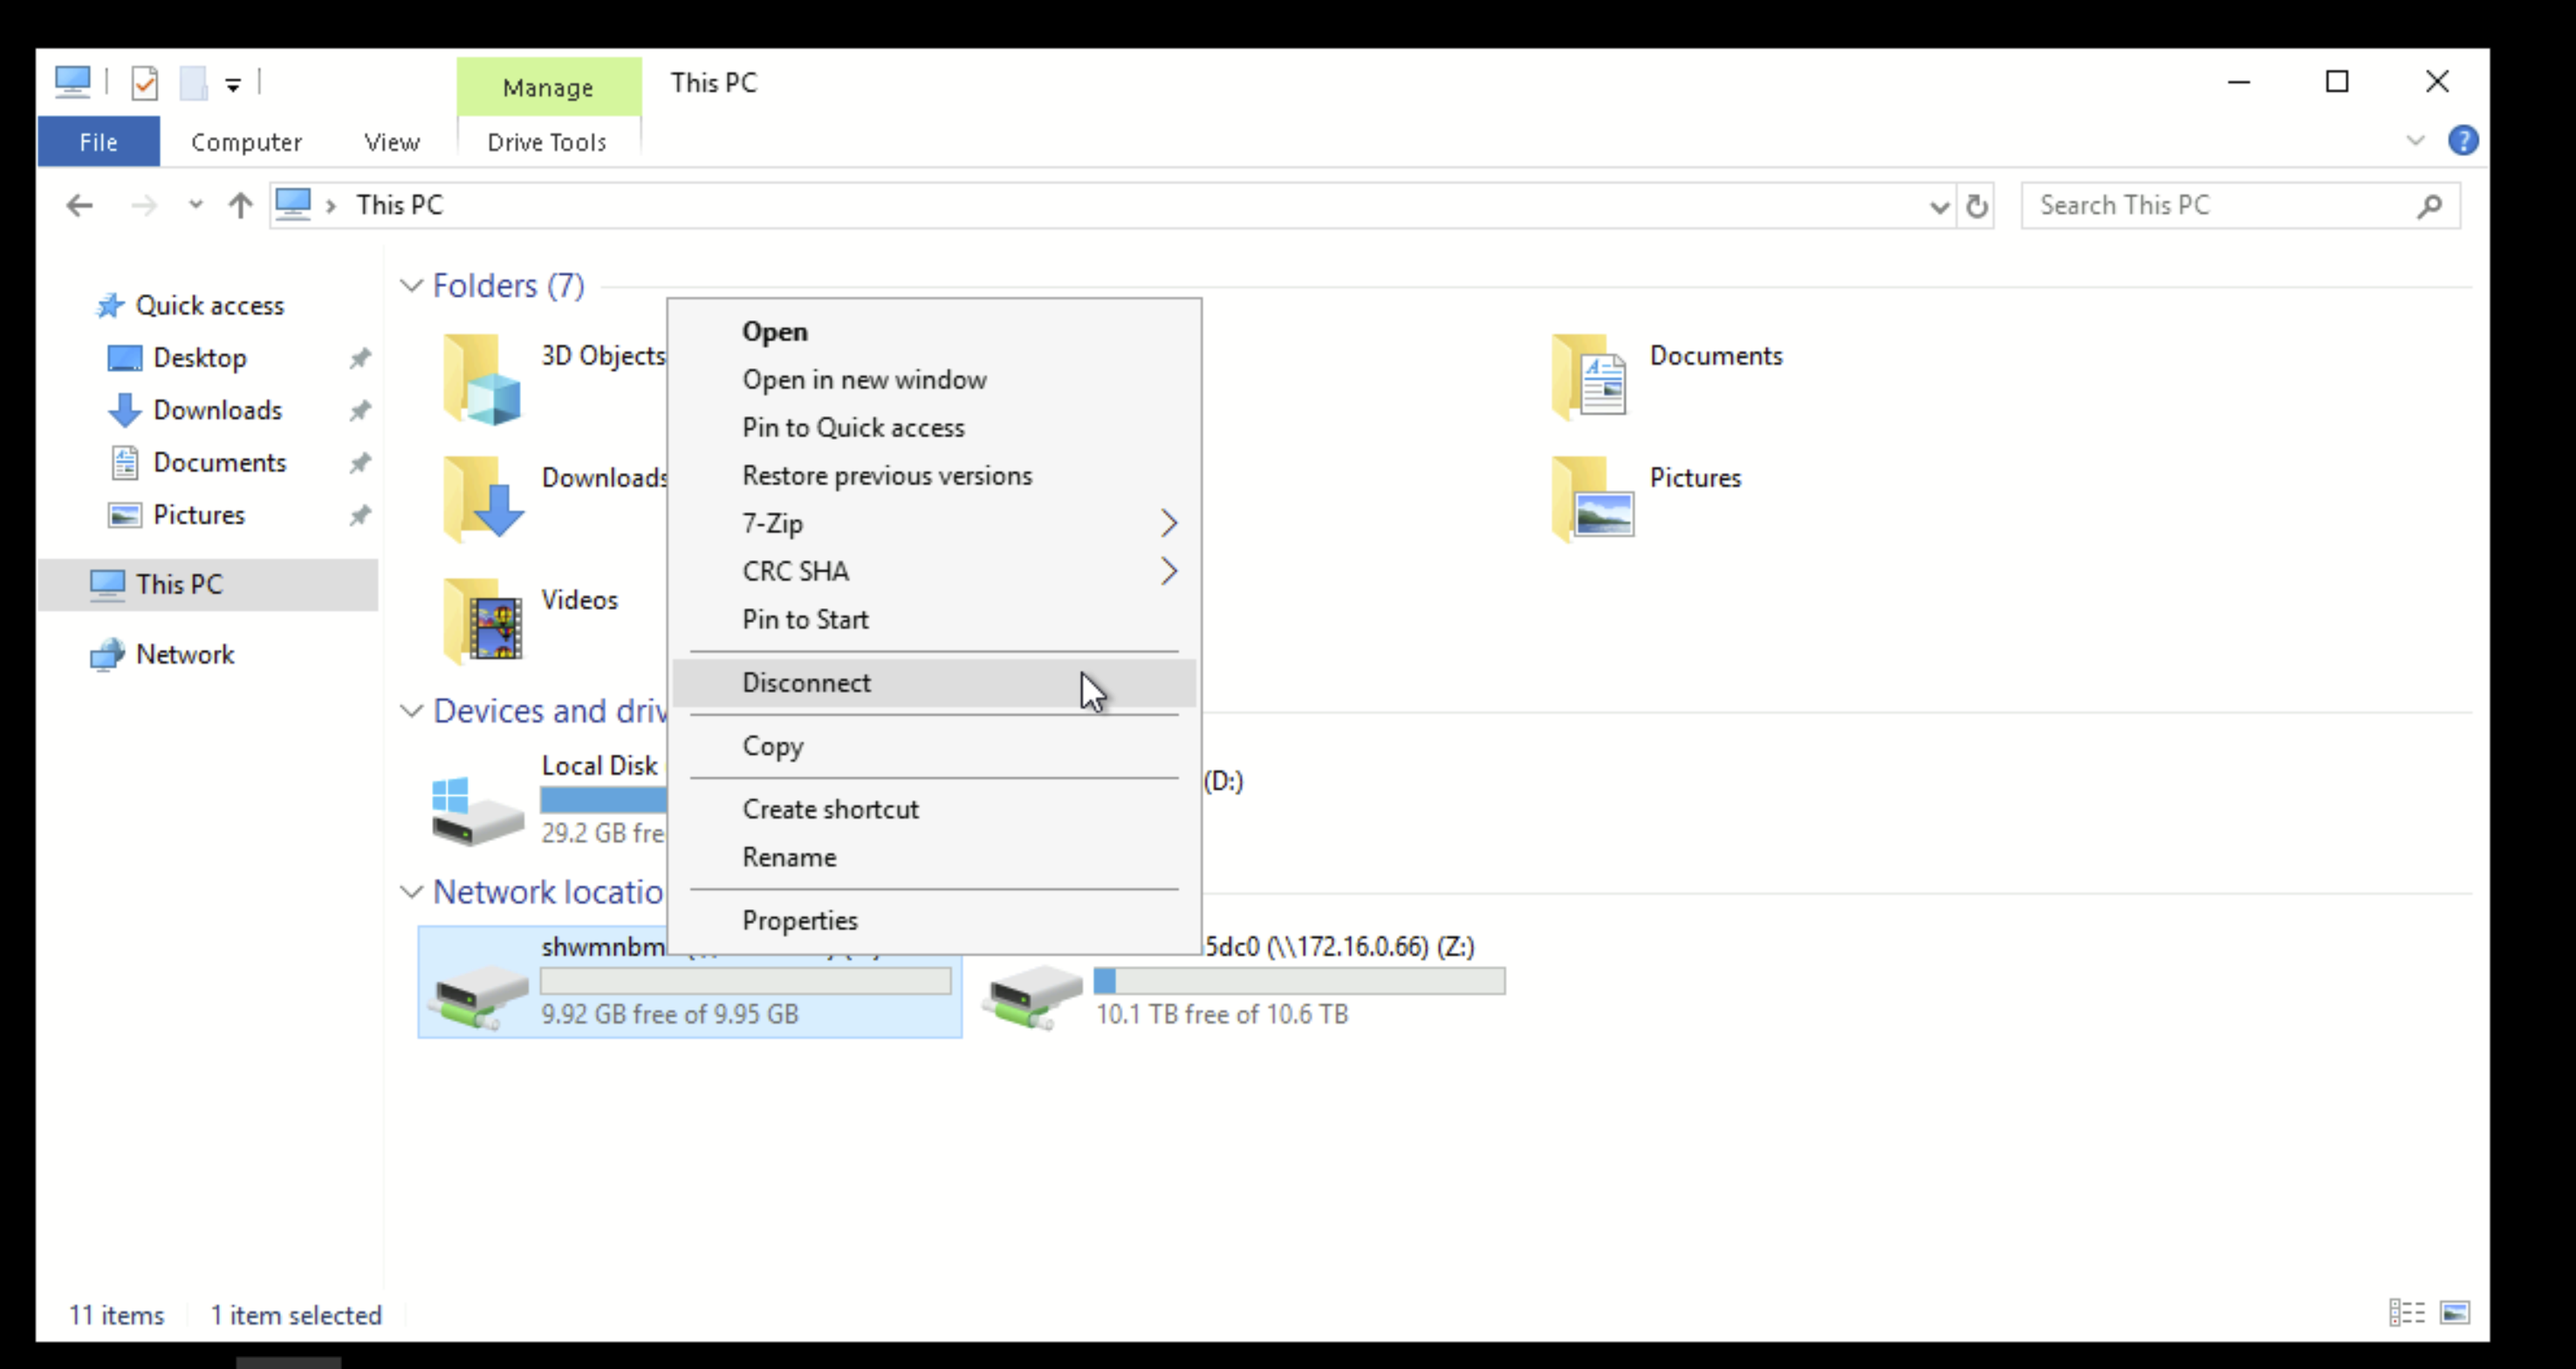Image resolution: width=2576 pixels, height=1369 pixels.
Task: Switch to the View ribbon tab
Action: 391,141
